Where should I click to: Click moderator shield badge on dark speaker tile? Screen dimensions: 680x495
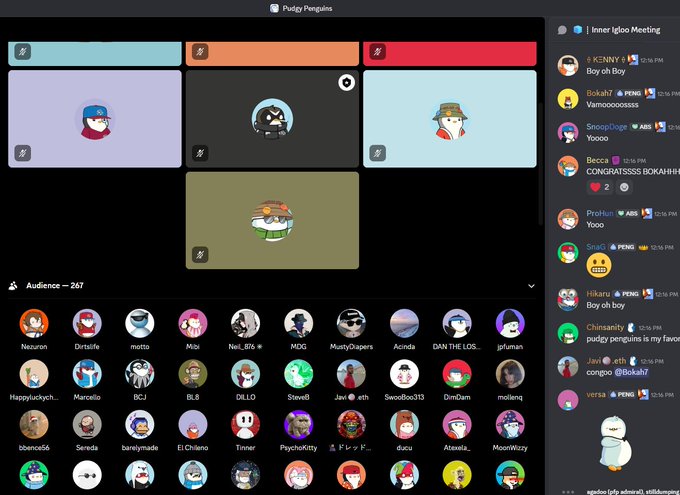pyautogui.click(x=347, y=82)
